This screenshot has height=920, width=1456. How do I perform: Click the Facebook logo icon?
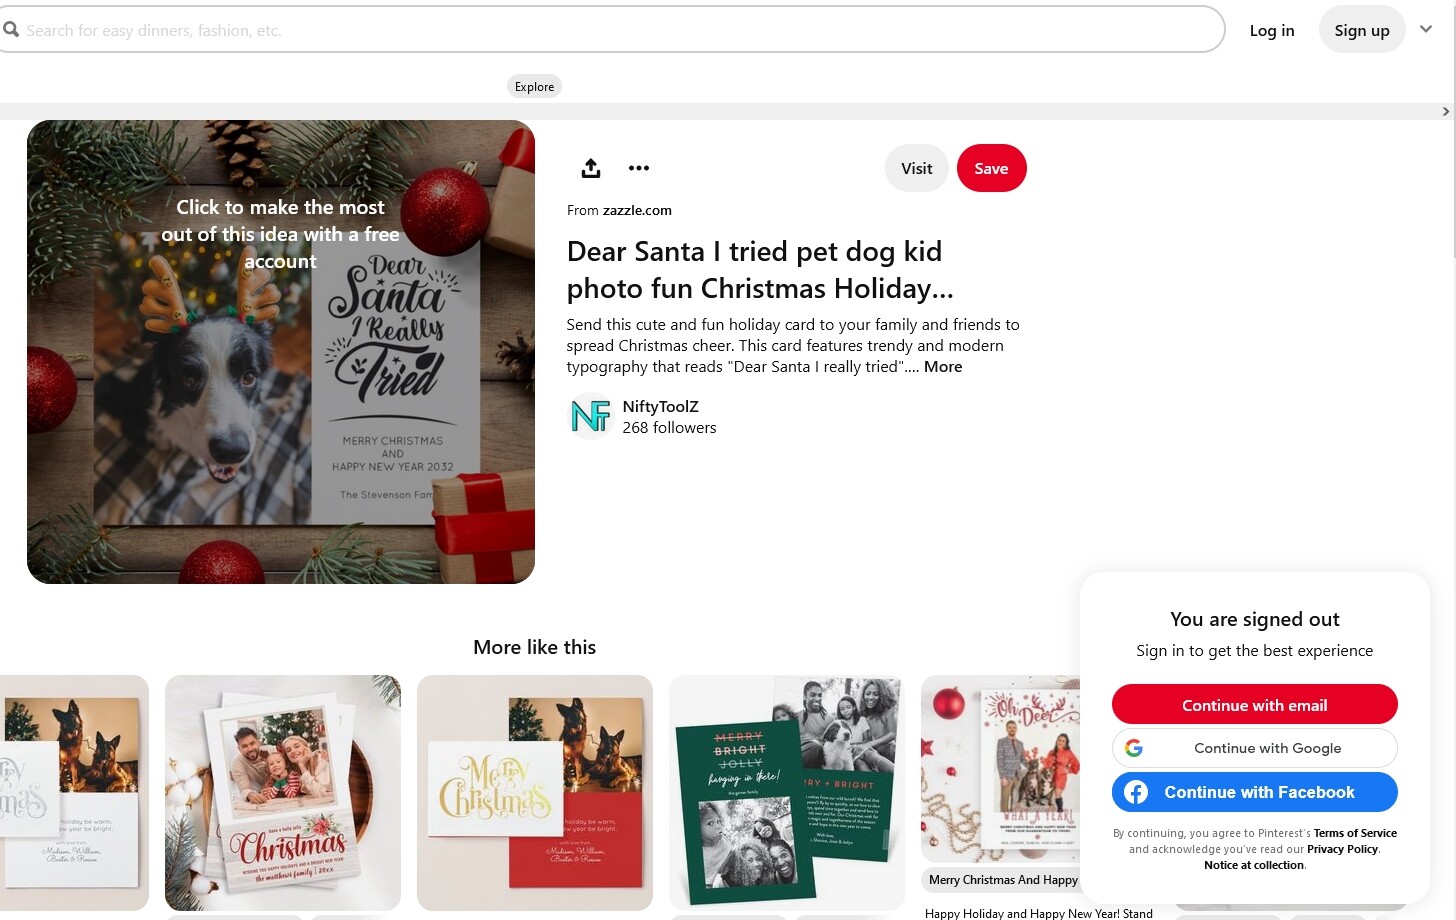(x=1136, y=792)
